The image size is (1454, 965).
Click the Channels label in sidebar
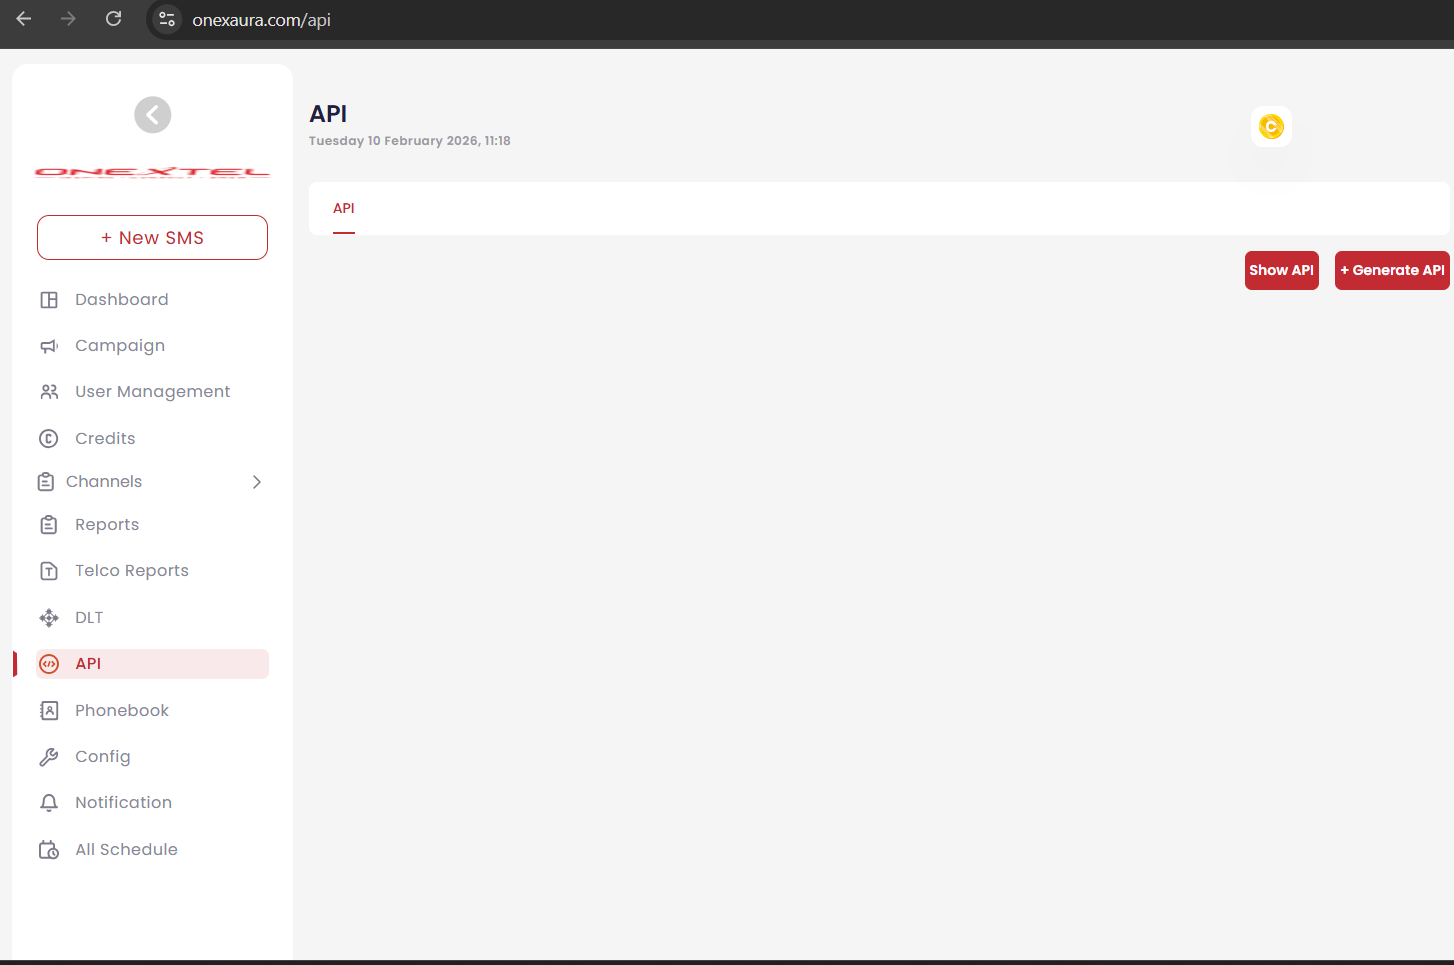[x=104, y=482]
